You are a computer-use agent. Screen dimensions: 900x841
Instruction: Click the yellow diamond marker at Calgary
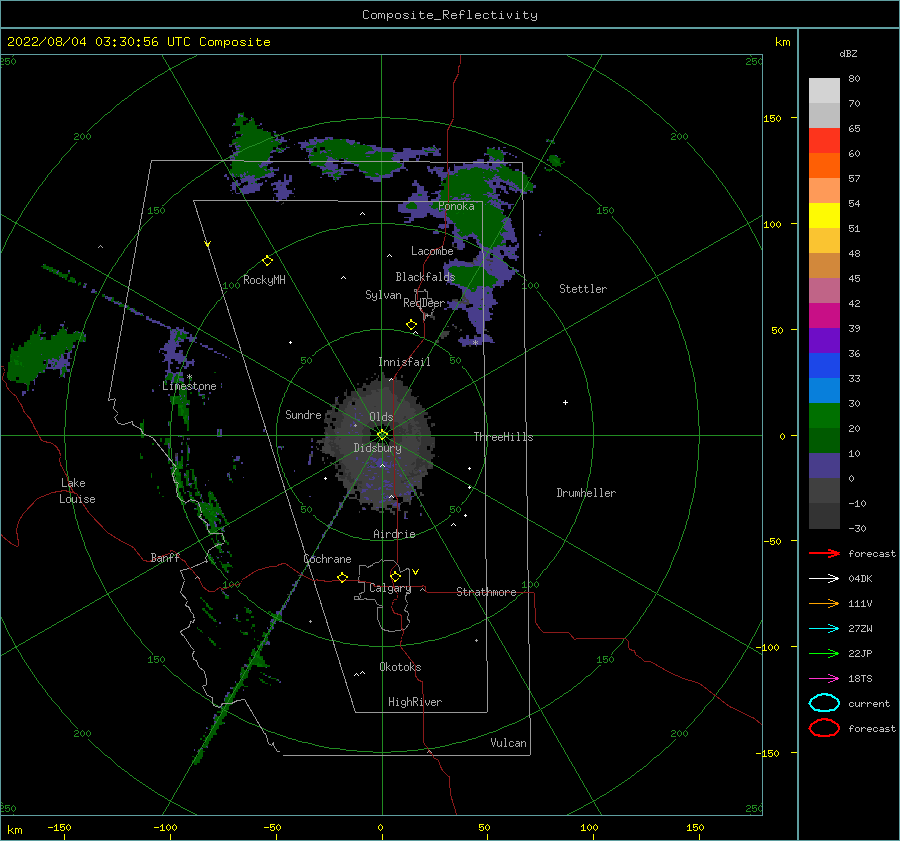pos(395,576)
